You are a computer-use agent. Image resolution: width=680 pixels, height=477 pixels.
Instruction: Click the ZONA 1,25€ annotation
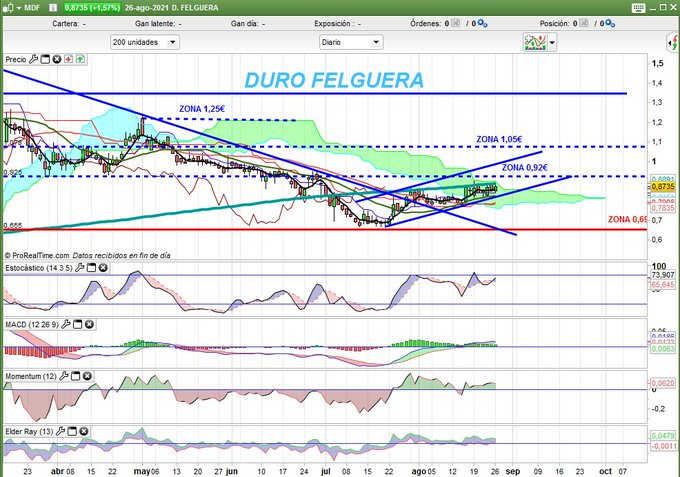click(202, 109)
